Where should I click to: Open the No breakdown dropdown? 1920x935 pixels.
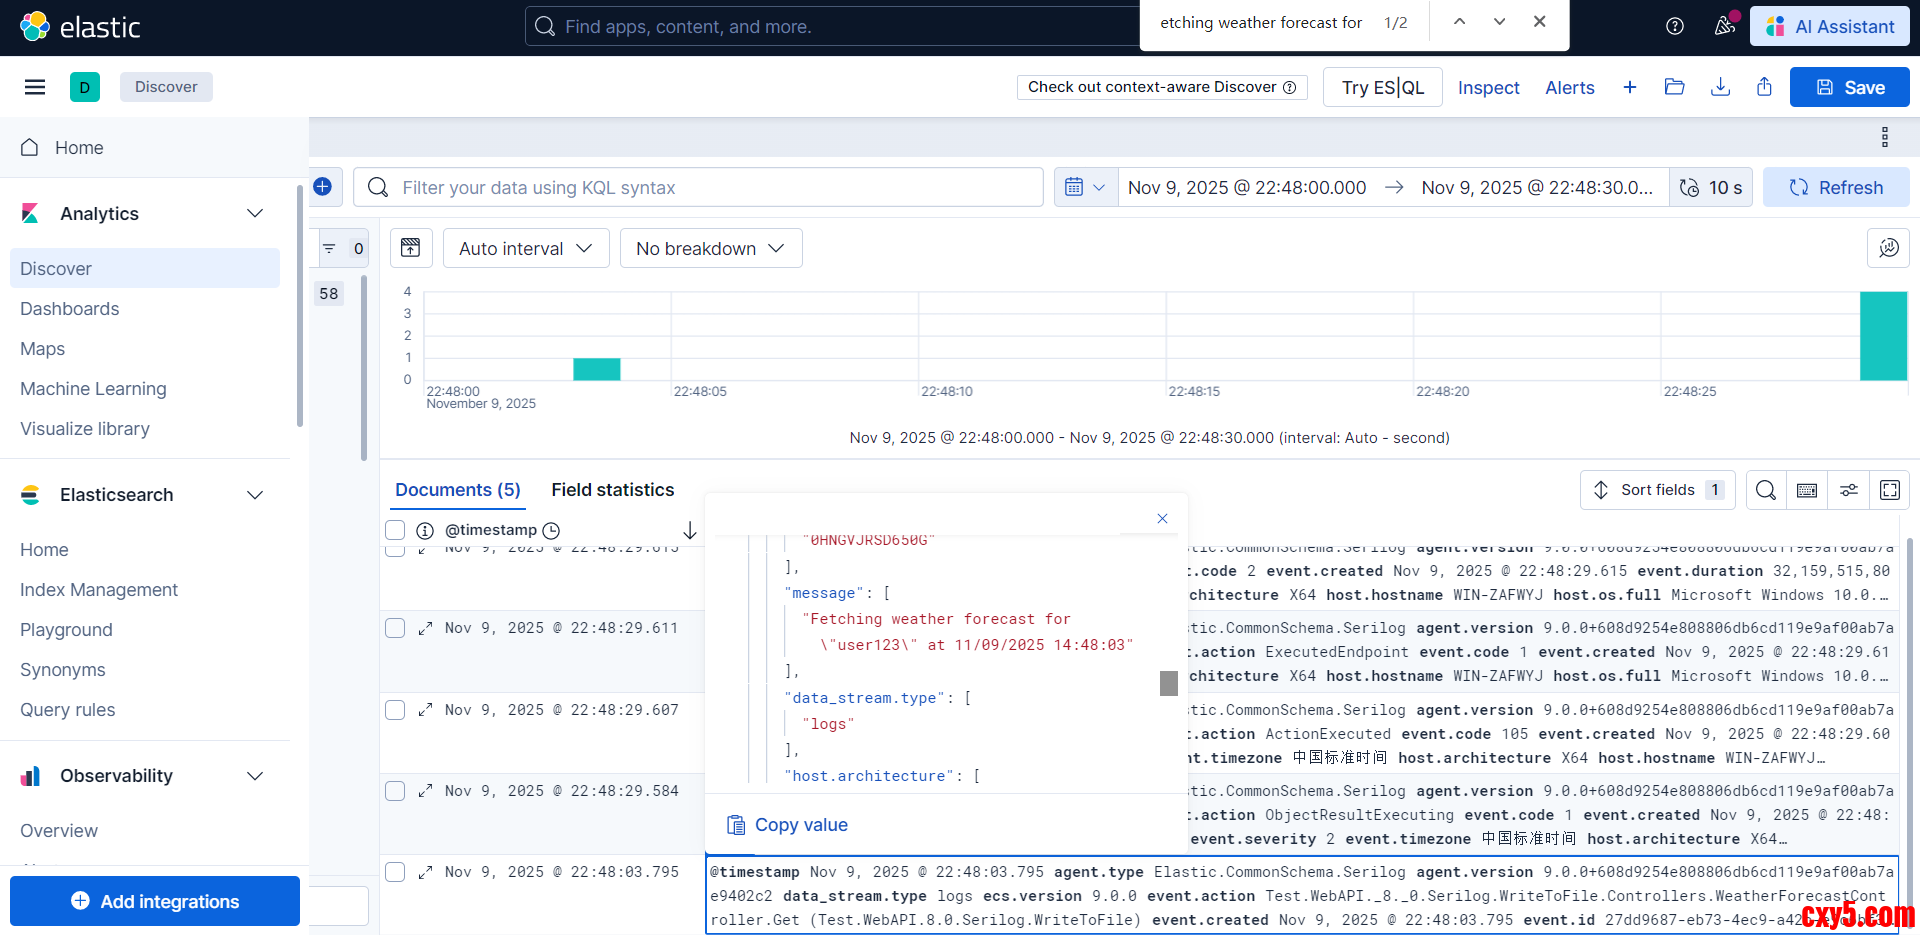(x=710, y=248)
